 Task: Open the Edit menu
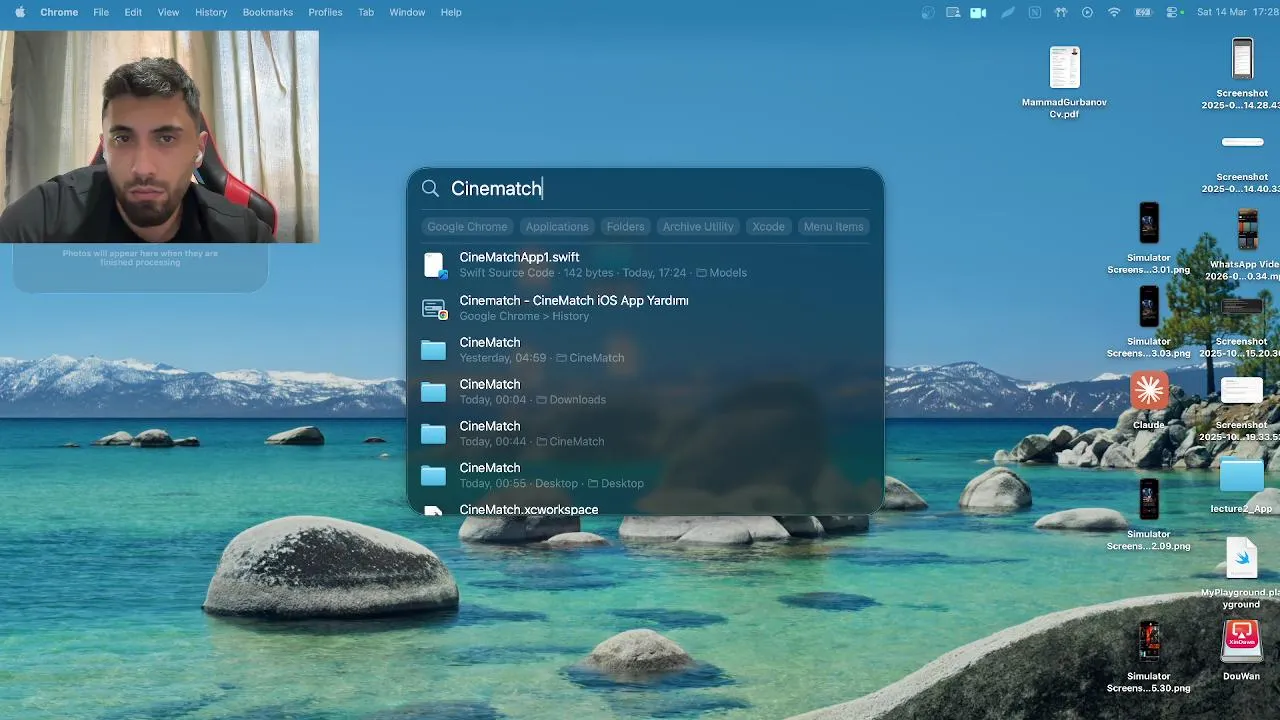pos(133,12)
